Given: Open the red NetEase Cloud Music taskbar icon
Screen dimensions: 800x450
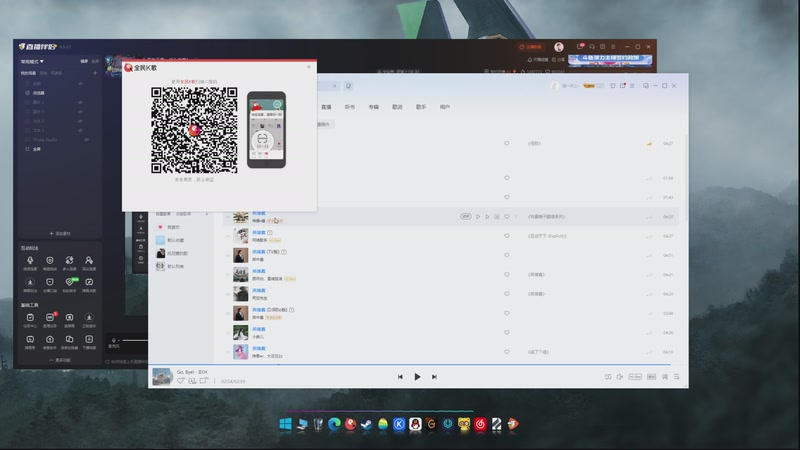Looking at the screenshot, I should [x=480, y=424].
